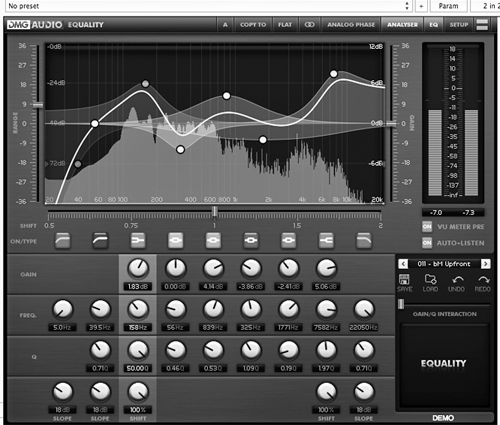Click the host plus button
Screen dimensions: 500x425
[x=421, y=6]
